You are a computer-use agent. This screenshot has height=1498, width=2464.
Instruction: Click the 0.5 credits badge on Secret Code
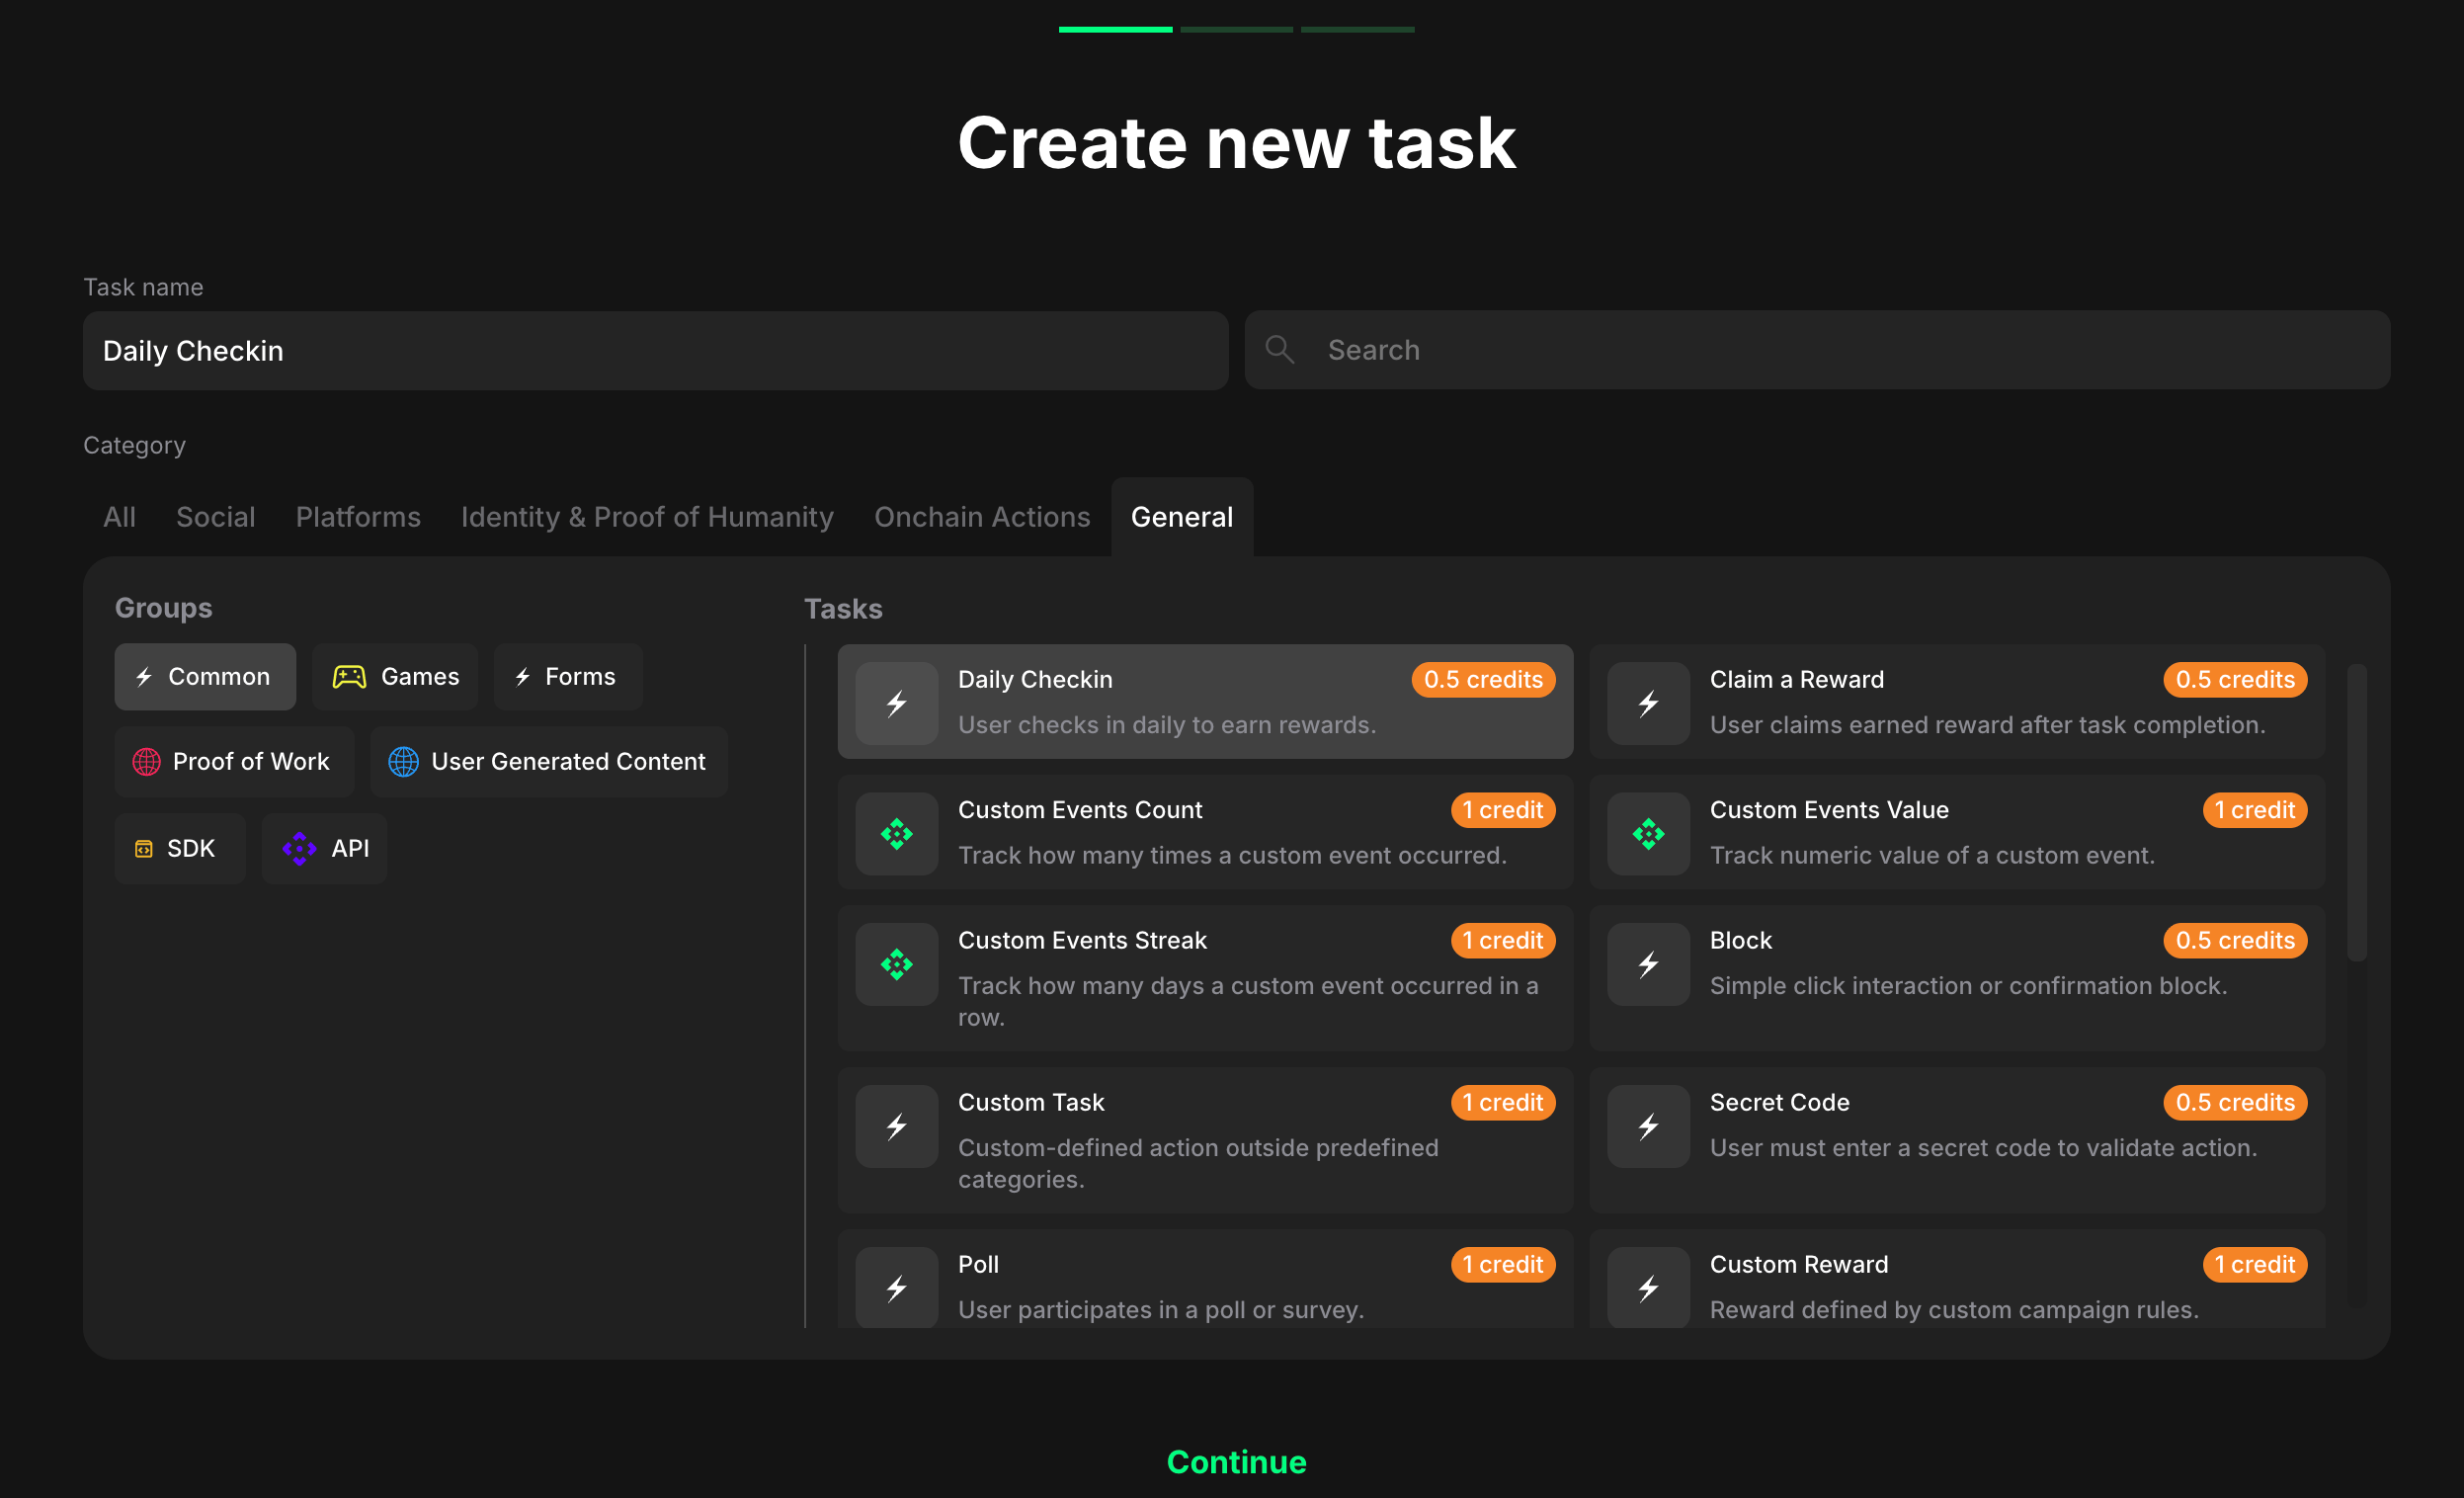coord(2235,1102)
